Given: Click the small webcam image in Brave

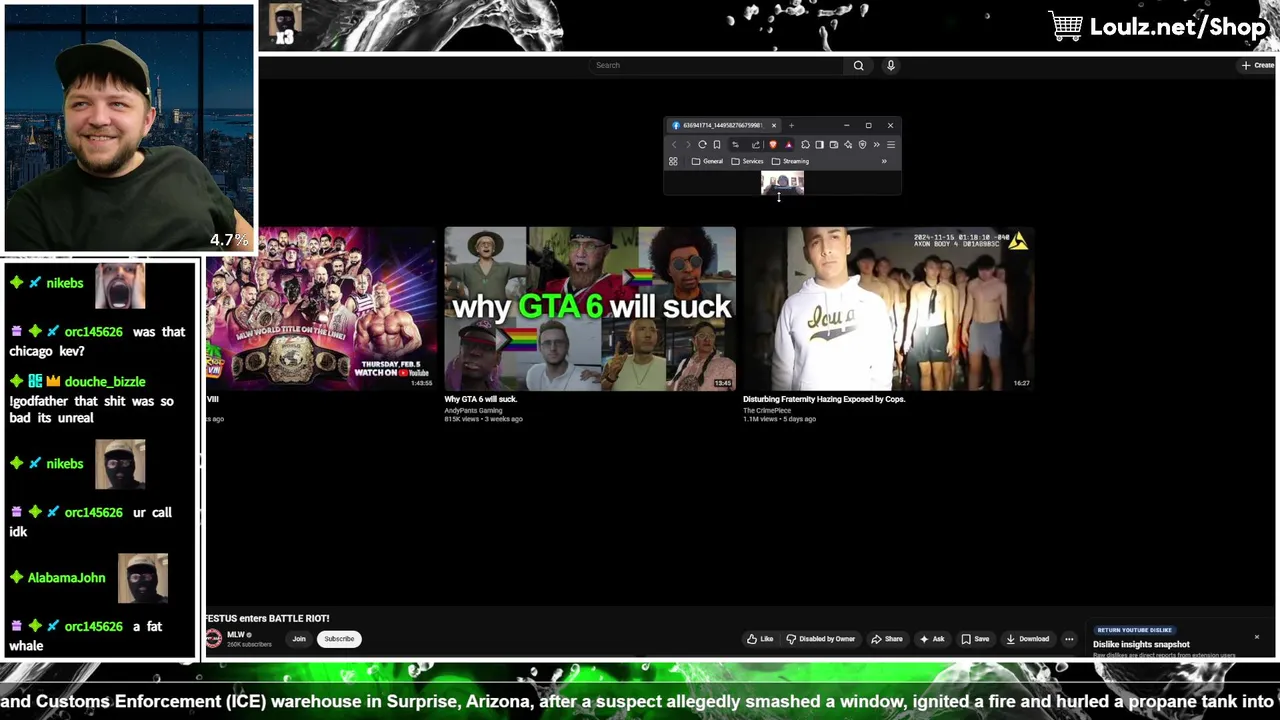Looking at the screenshot, I should coord(782,183).
